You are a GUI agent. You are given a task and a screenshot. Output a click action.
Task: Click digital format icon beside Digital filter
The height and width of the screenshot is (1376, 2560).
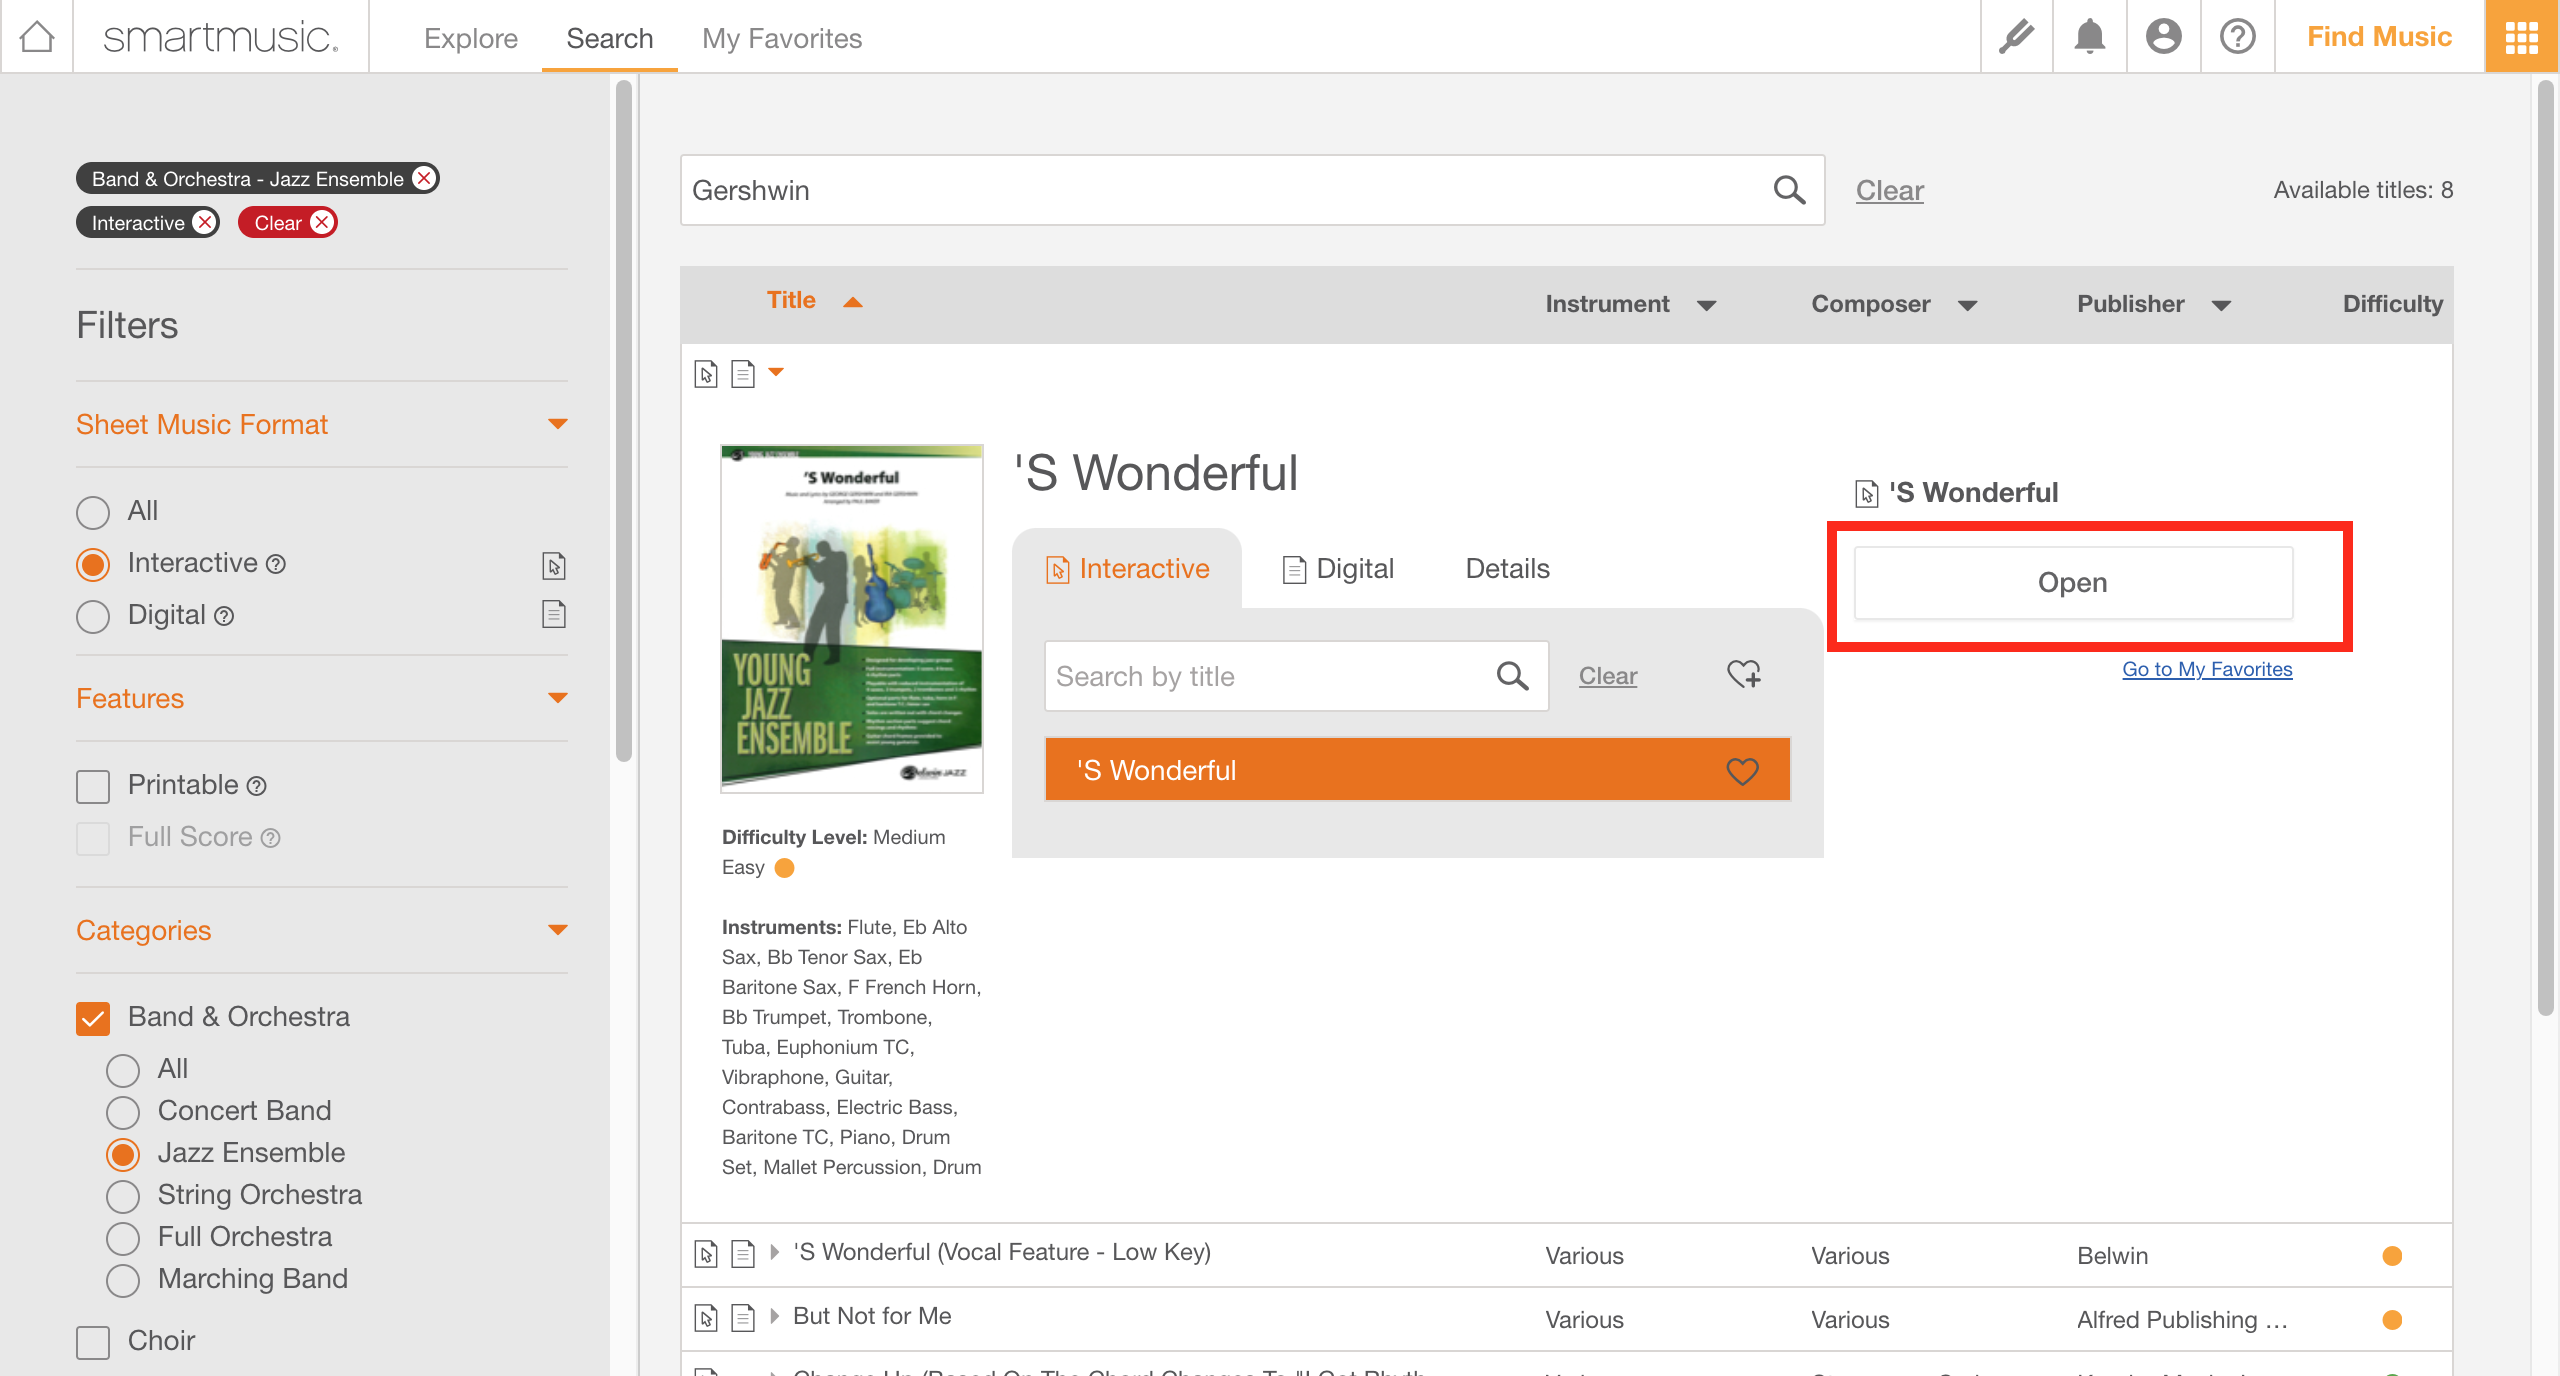(554, 614)
